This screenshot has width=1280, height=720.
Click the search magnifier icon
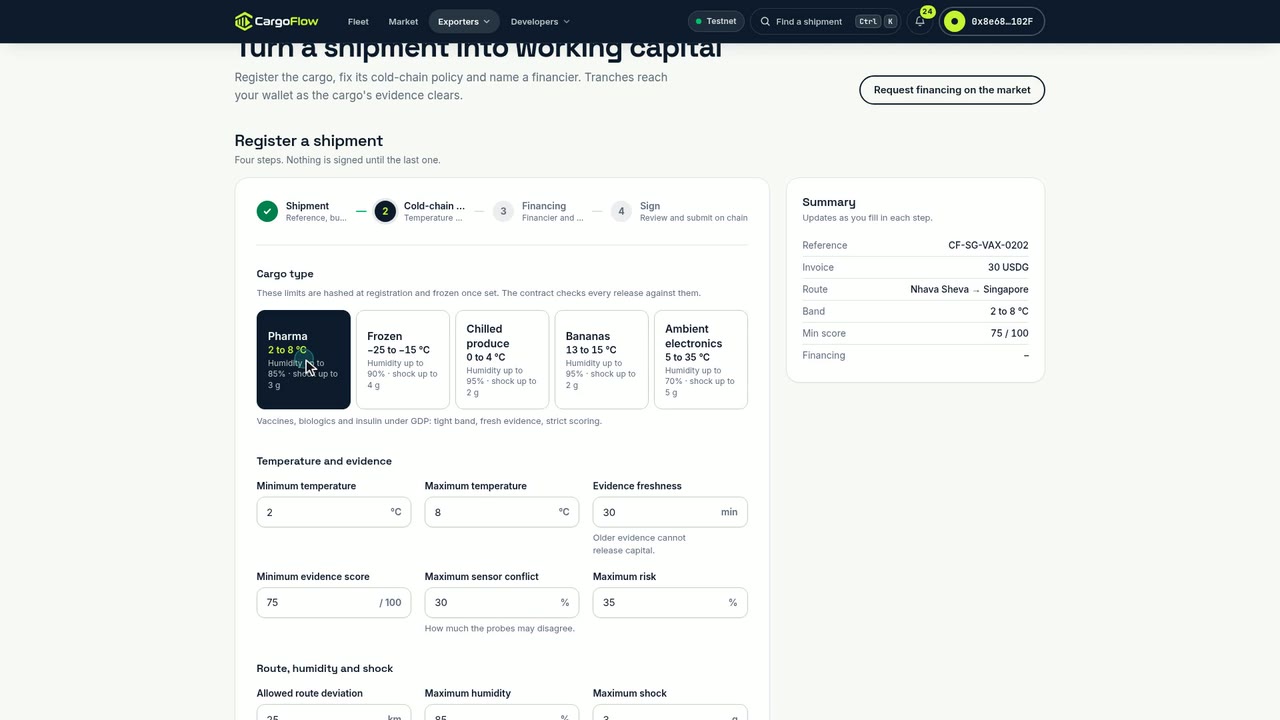coord(766,21)
